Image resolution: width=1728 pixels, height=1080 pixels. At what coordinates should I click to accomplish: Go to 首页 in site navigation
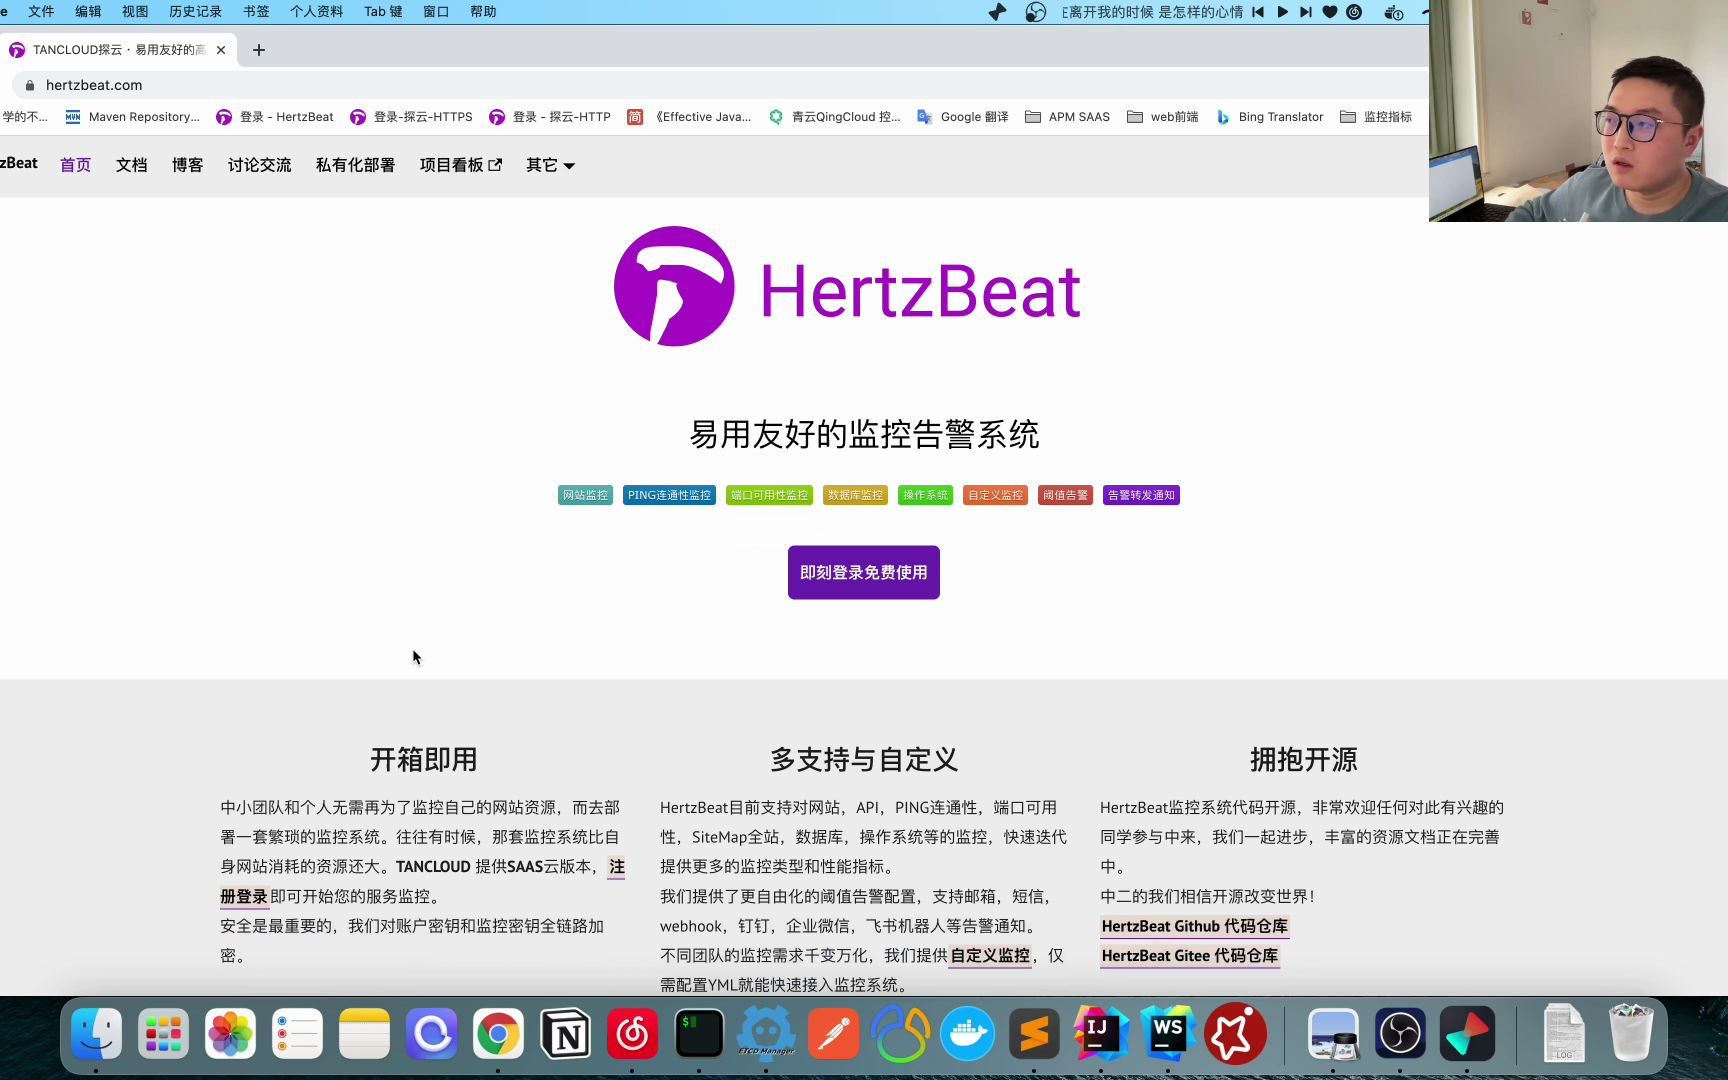75,165
